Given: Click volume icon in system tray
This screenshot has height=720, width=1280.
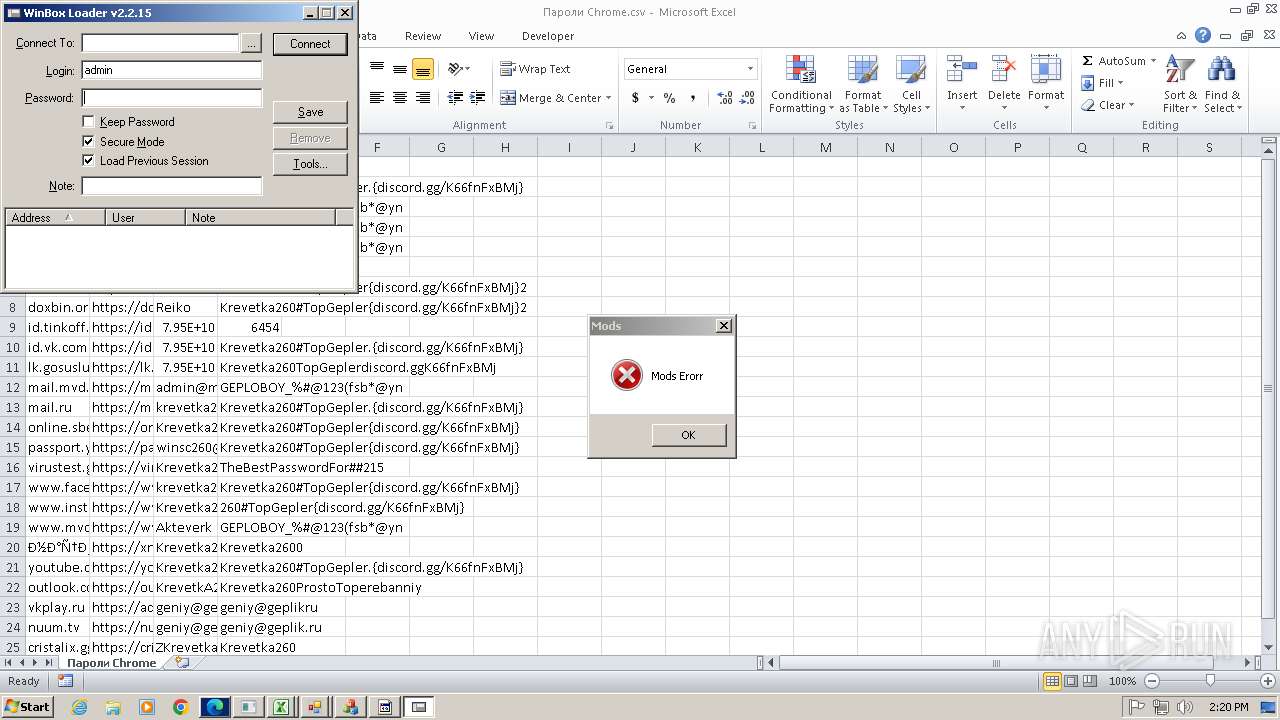Looking at the screenshot, I should [x=1185, y=707].
